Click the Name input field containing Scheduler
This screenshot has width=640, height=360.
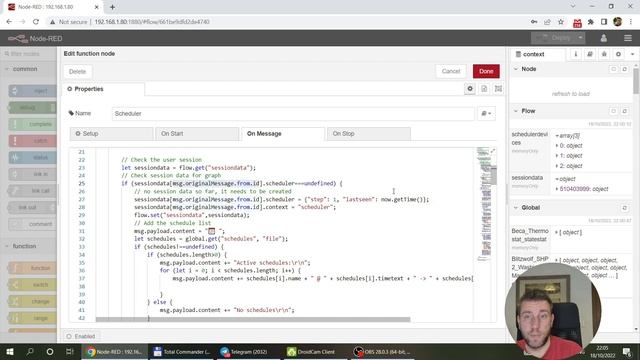pyautogui.click(x=293, y=113)
